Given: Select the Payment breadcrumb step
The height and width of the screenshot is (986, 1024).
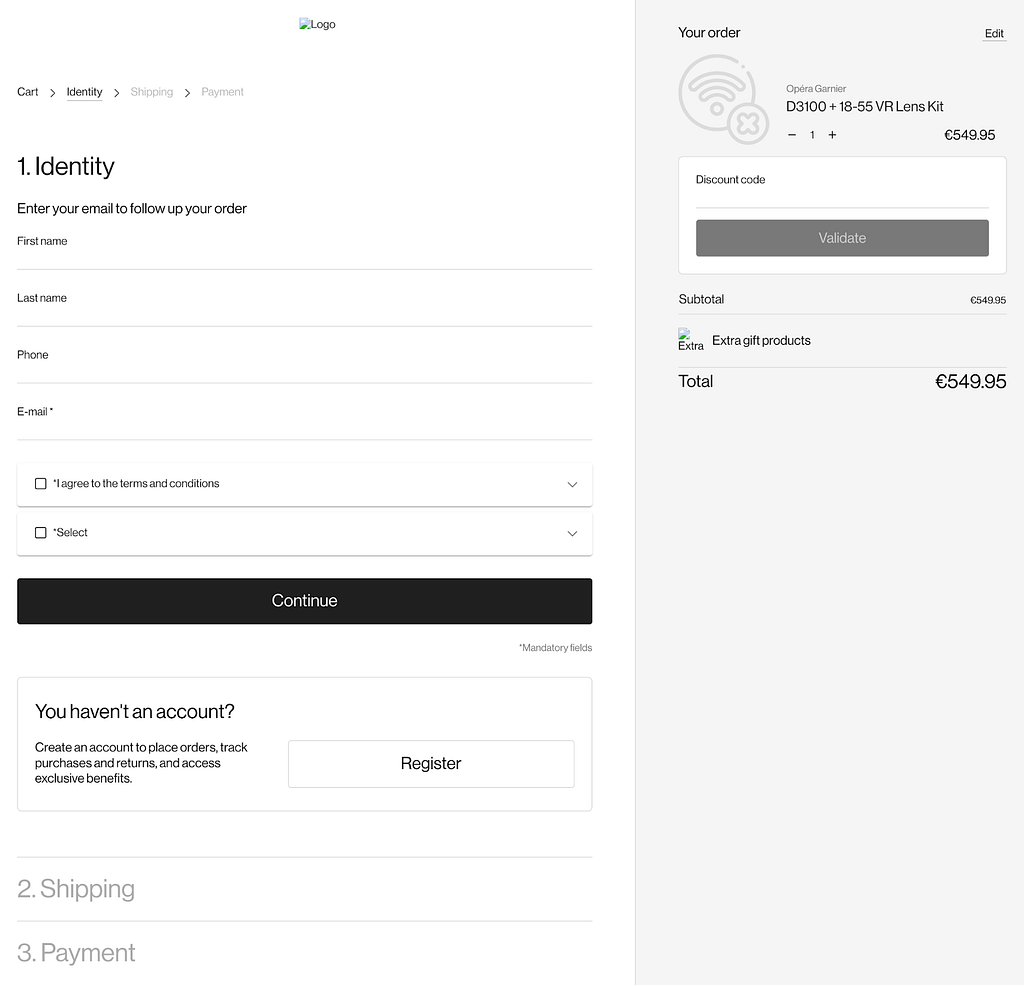Looking at the screenshot, I should coord(222,92).
